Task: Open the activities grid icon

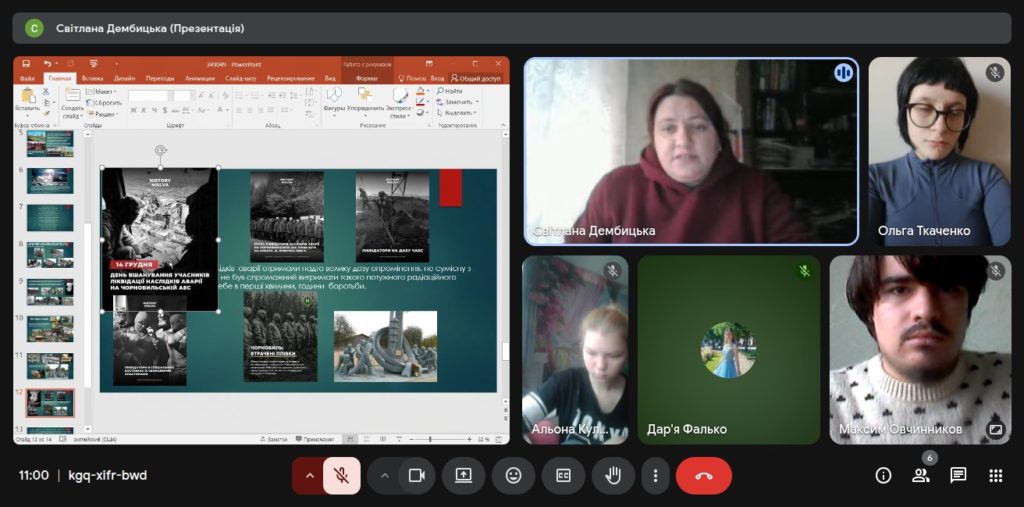Action: [x=995, y=476]
